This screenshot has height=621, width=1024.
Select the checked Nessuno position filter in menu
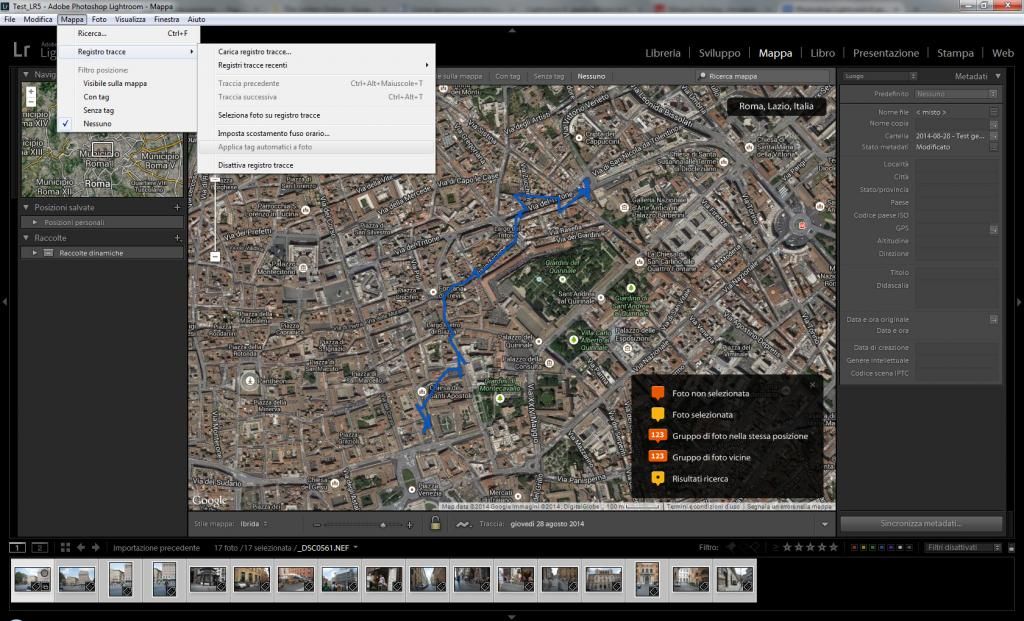[x=97, y=123]
